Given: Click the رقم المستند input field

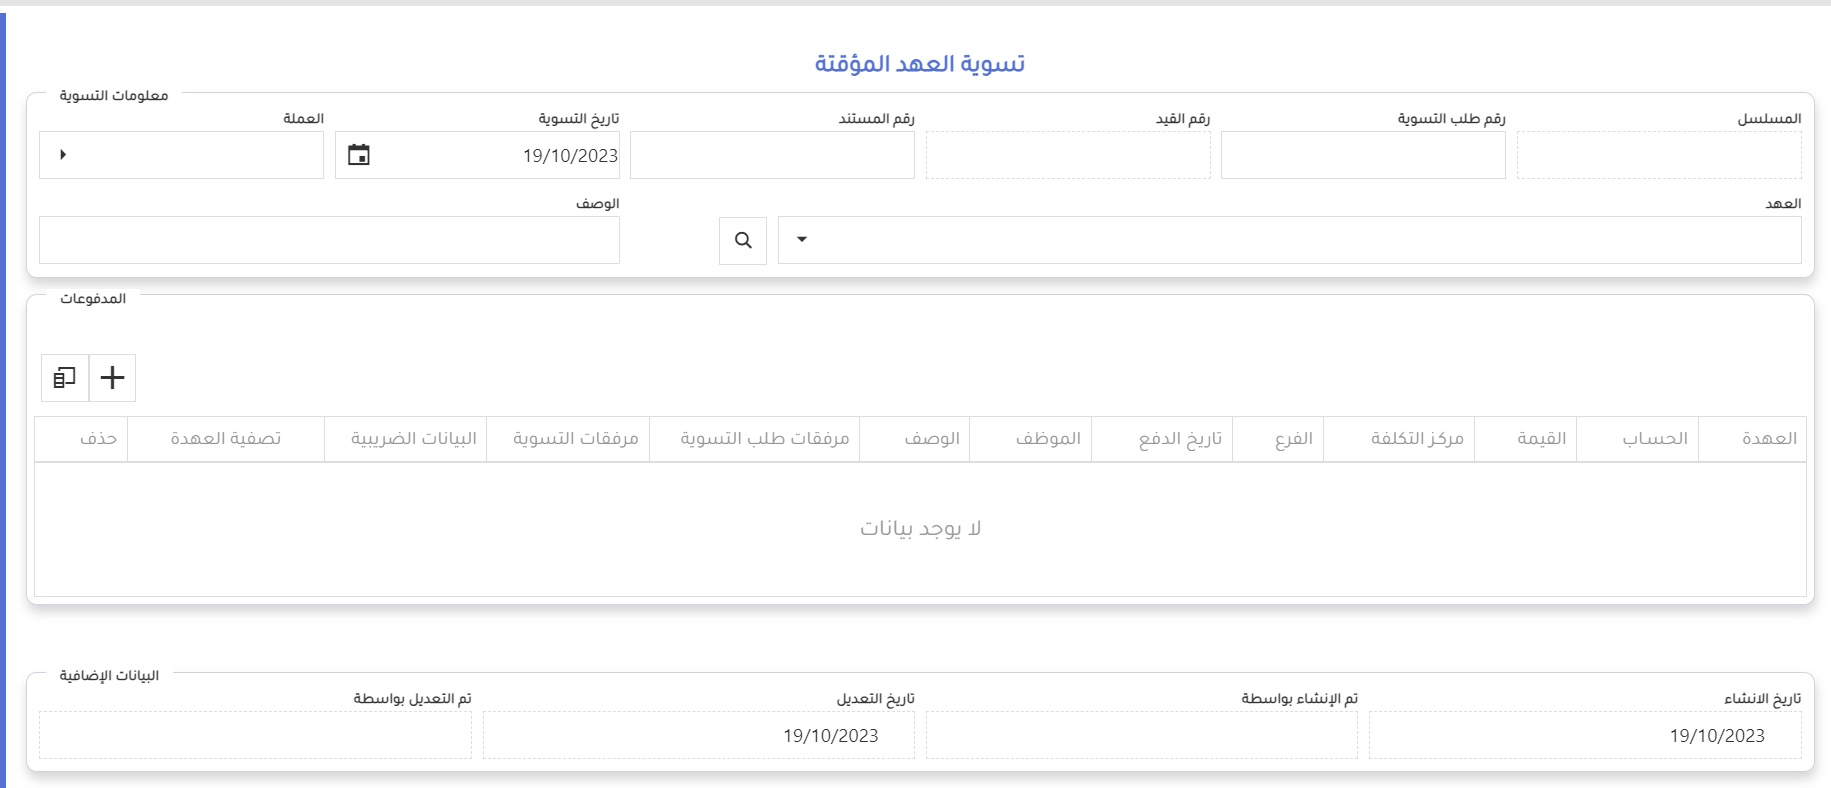Looking at the screenshot, I should coord(772,155).
